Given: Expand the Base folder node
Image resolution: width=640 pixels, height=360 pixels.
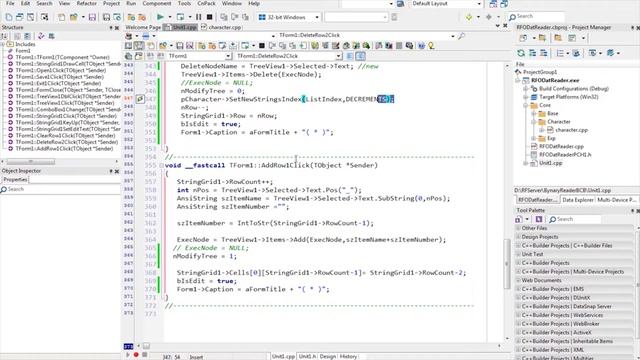Looking at the screenshot, I should [x=534, y=113].
